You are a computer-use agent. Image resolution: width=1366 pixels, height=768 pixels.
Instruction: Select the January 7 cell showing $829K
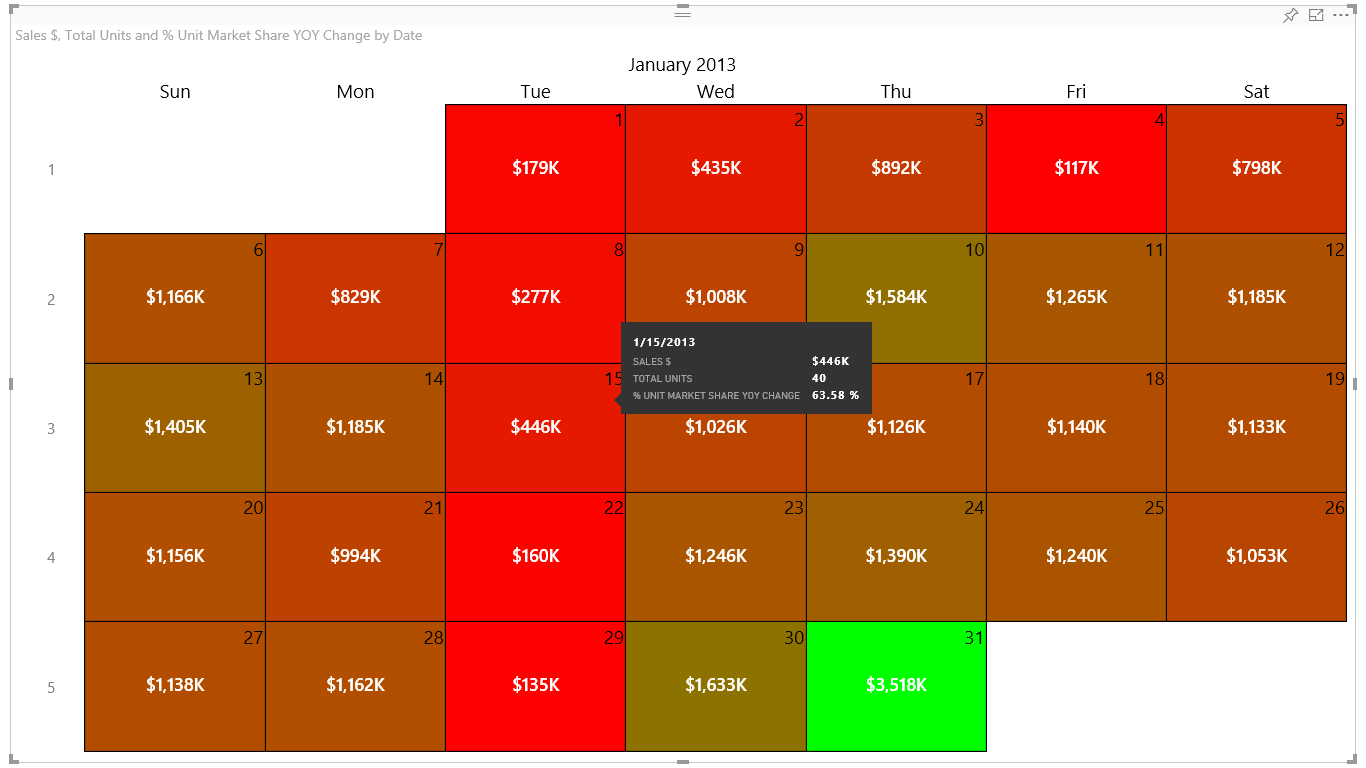point(355,298)
